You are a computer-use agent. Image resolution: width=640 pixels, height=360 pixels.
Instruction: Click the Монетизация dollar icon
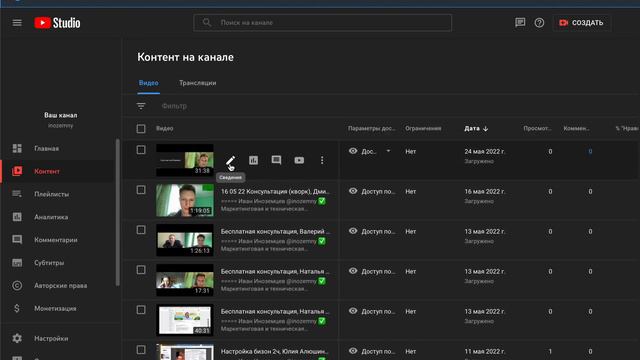pos(17,308)
